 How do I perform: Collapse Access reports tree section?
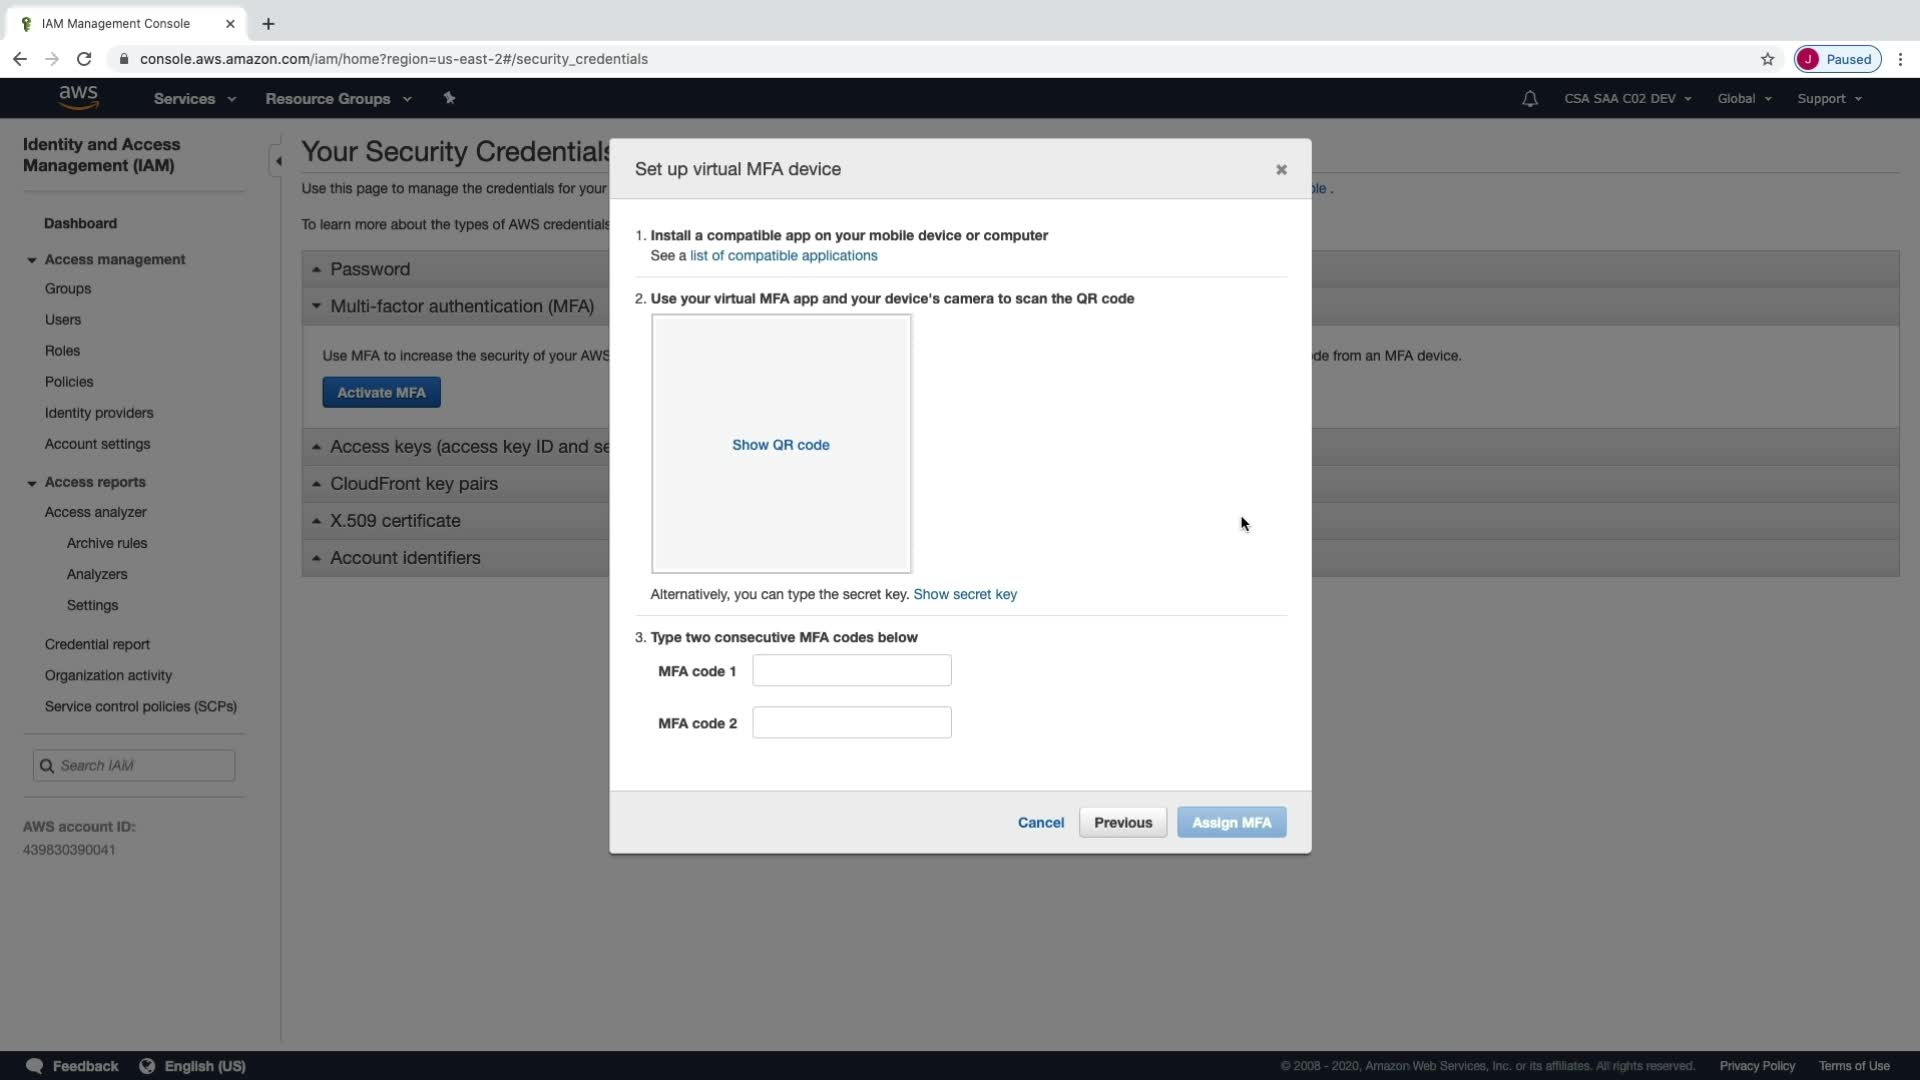tap(32, 483)
